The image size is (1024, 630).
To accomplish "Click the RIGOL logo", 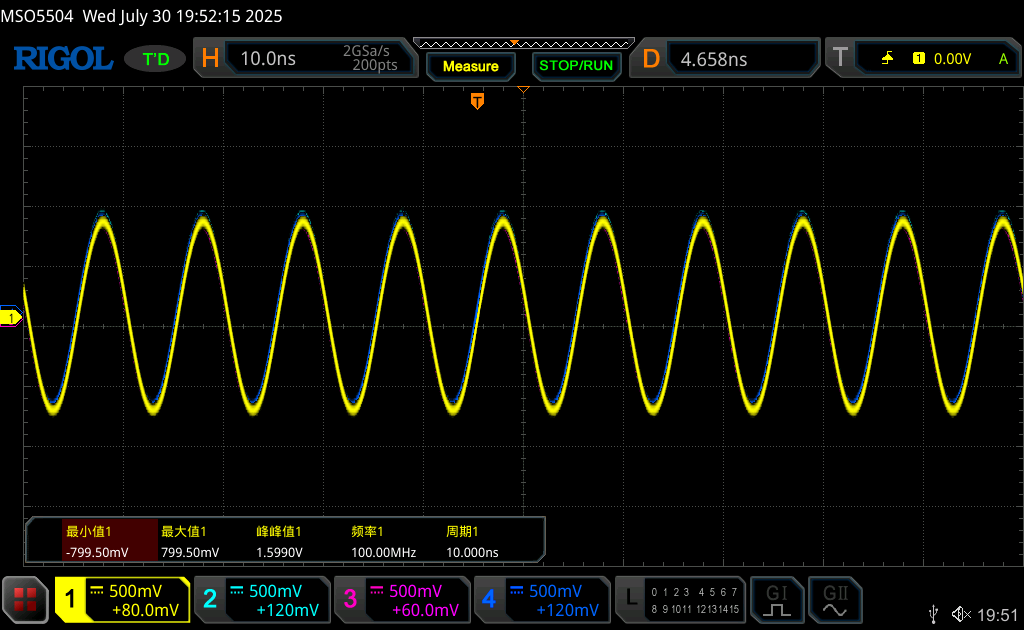I will [63, 59].
